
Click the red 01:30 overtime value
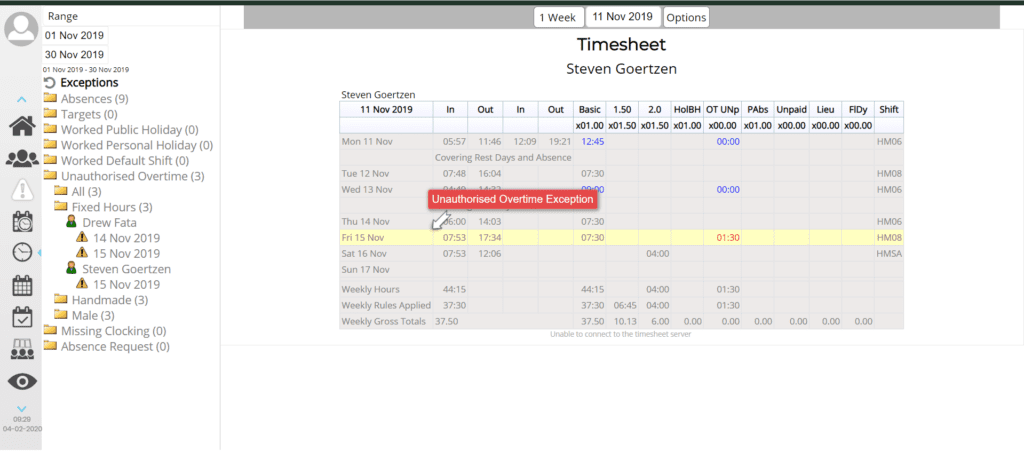click(728, 238)
